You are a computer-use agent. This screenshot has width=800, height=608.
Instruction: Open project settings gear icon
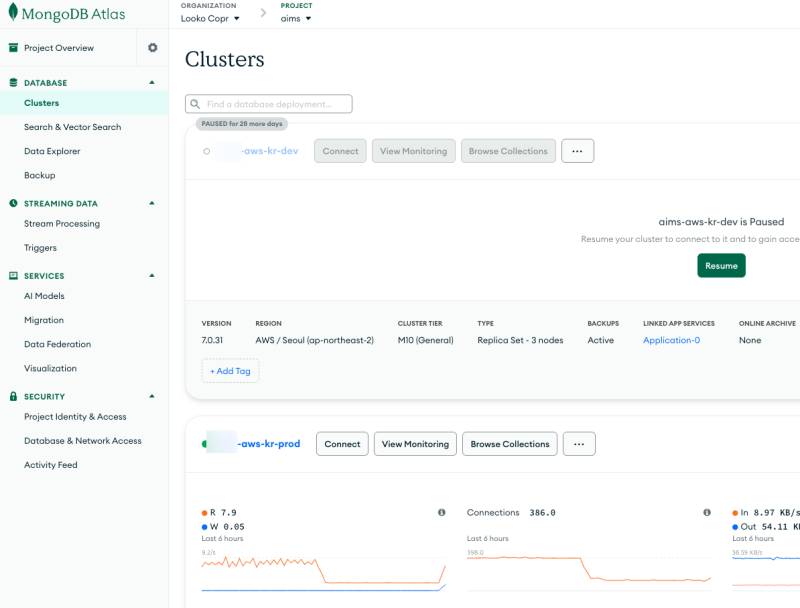(153, 48)
